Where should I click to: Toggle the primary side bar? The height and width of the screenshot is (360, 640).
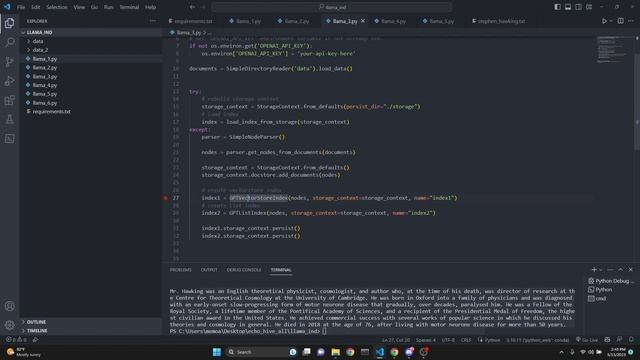pyautogui.click(x=557, y=7)
